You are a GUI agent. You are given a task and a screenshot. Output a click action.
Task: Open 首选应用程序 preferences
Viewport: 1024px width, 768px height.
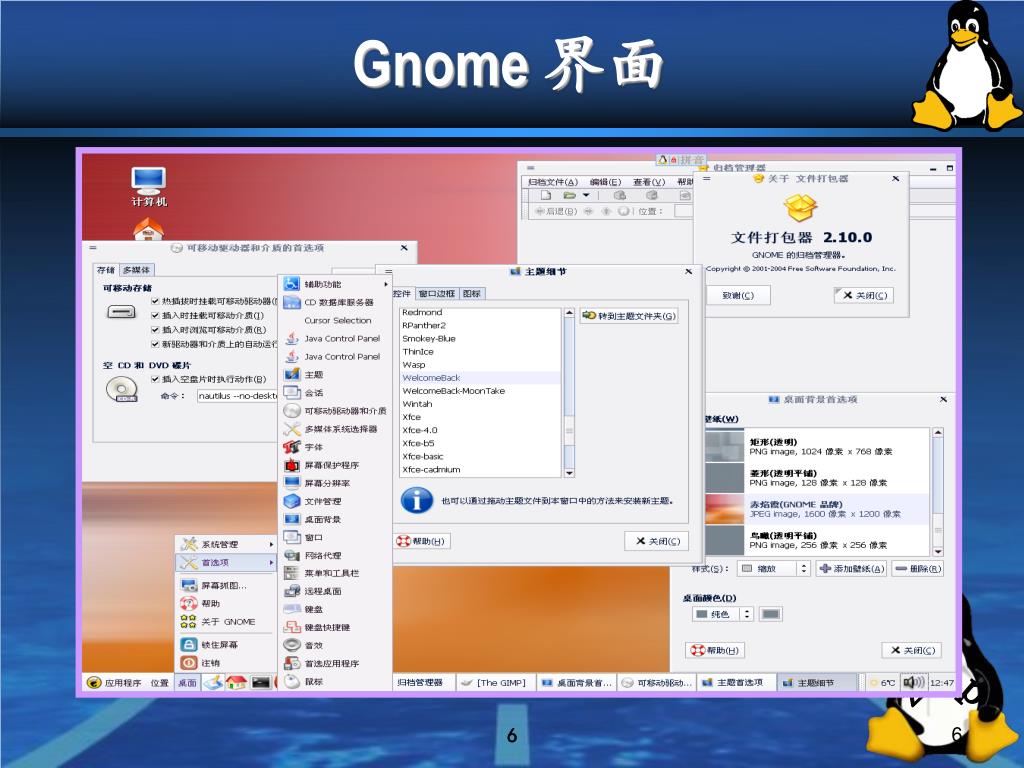335,663
